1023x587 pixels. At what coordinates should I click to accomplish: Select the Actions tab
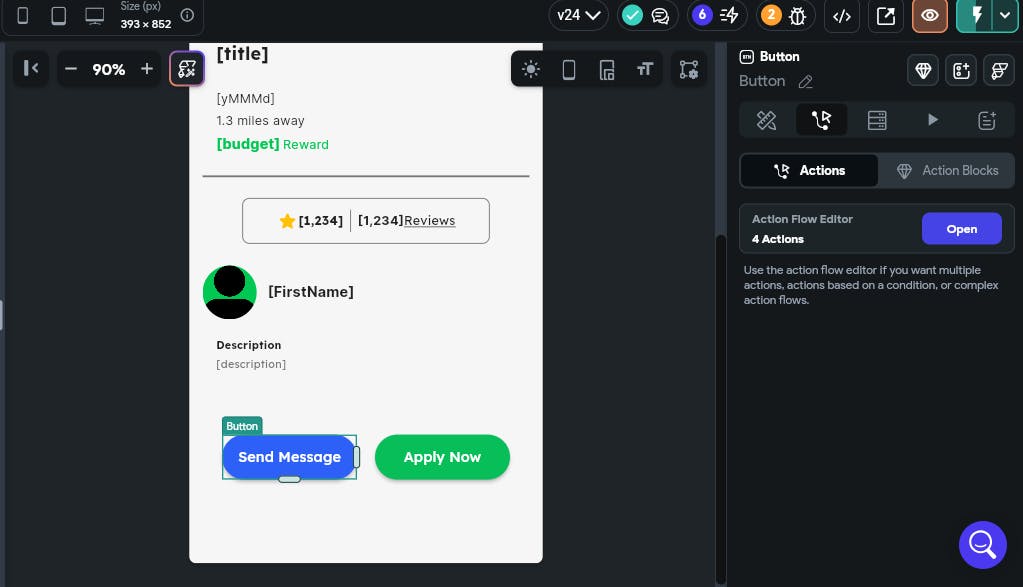pyautogui.click(x=809, y=170)
